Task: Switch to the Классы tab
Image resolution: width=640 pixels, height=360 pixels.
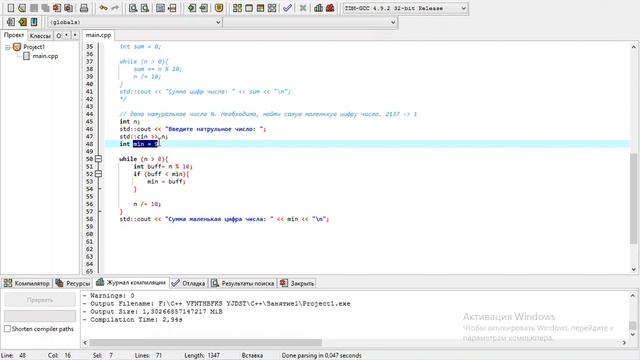Action: pos(40,36)
